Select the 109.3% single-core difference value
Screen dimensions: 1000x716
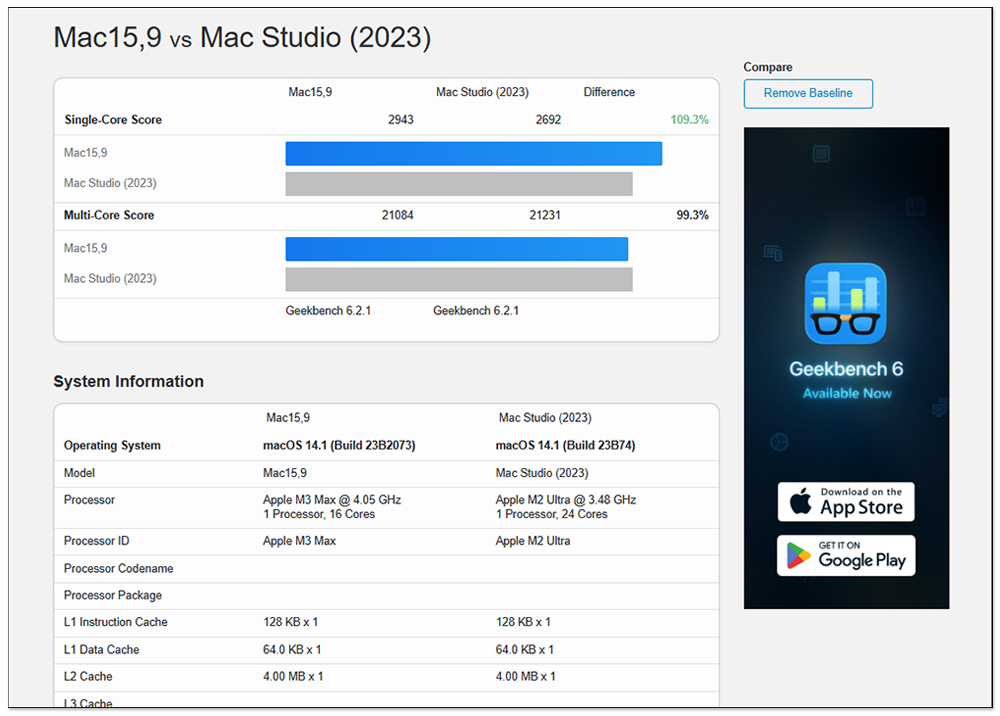tap(689, 120)
